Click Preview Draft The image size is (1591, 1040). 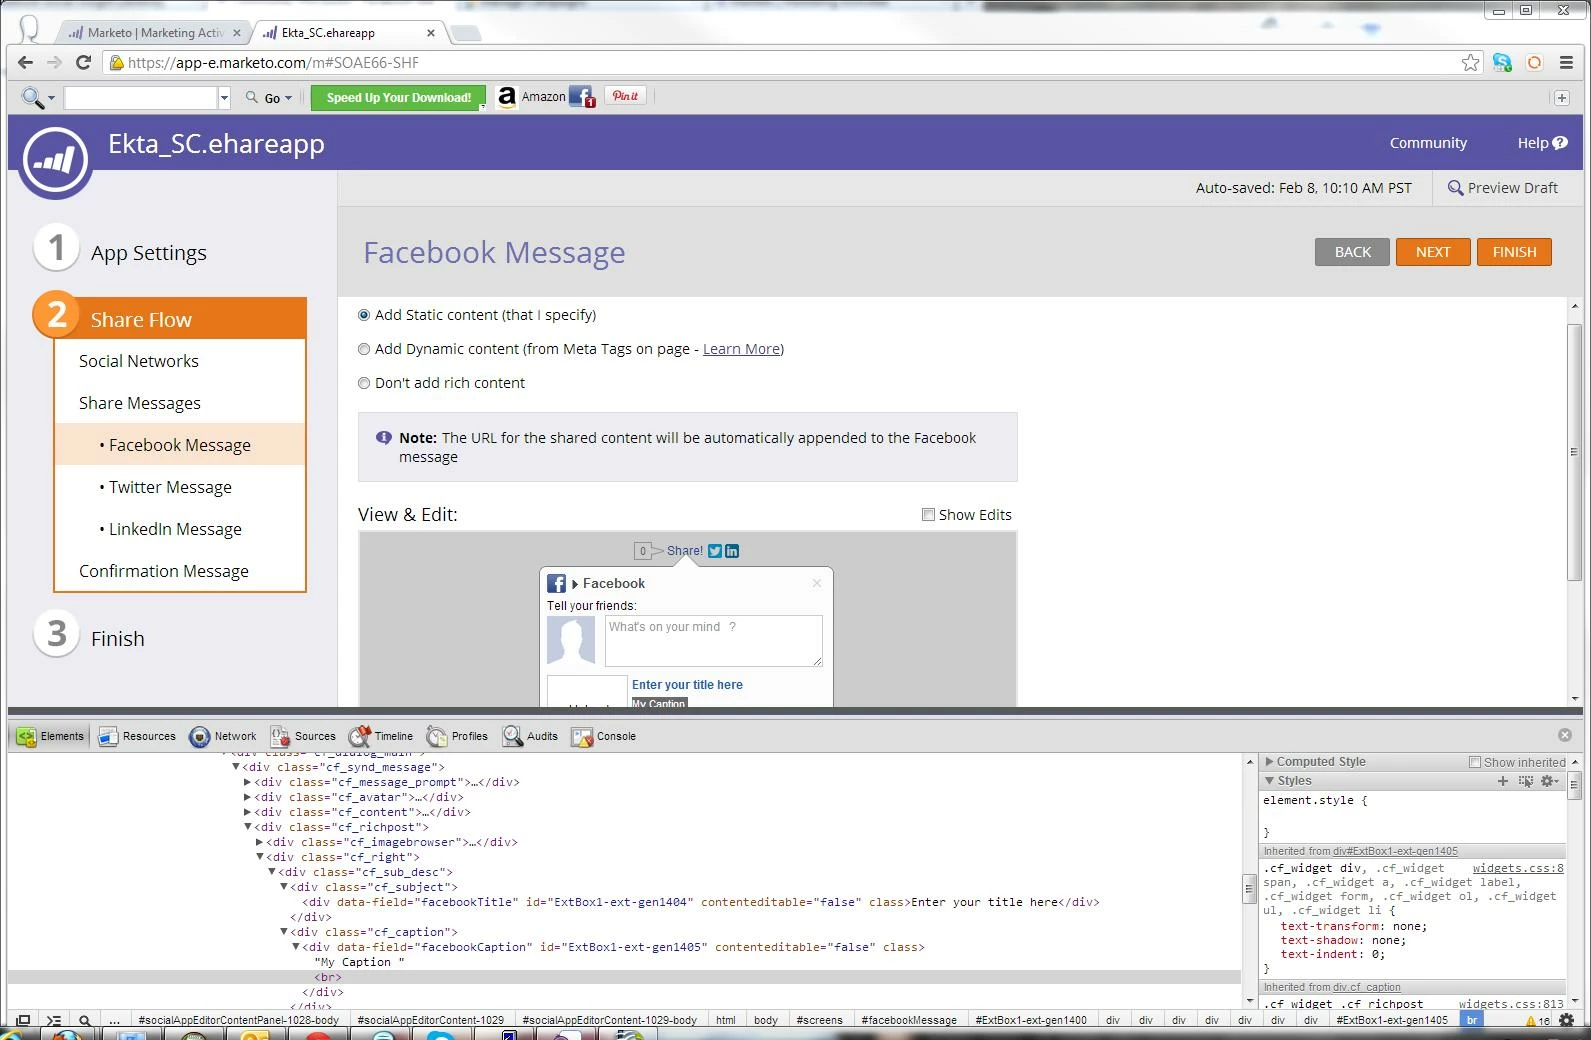1502,188
